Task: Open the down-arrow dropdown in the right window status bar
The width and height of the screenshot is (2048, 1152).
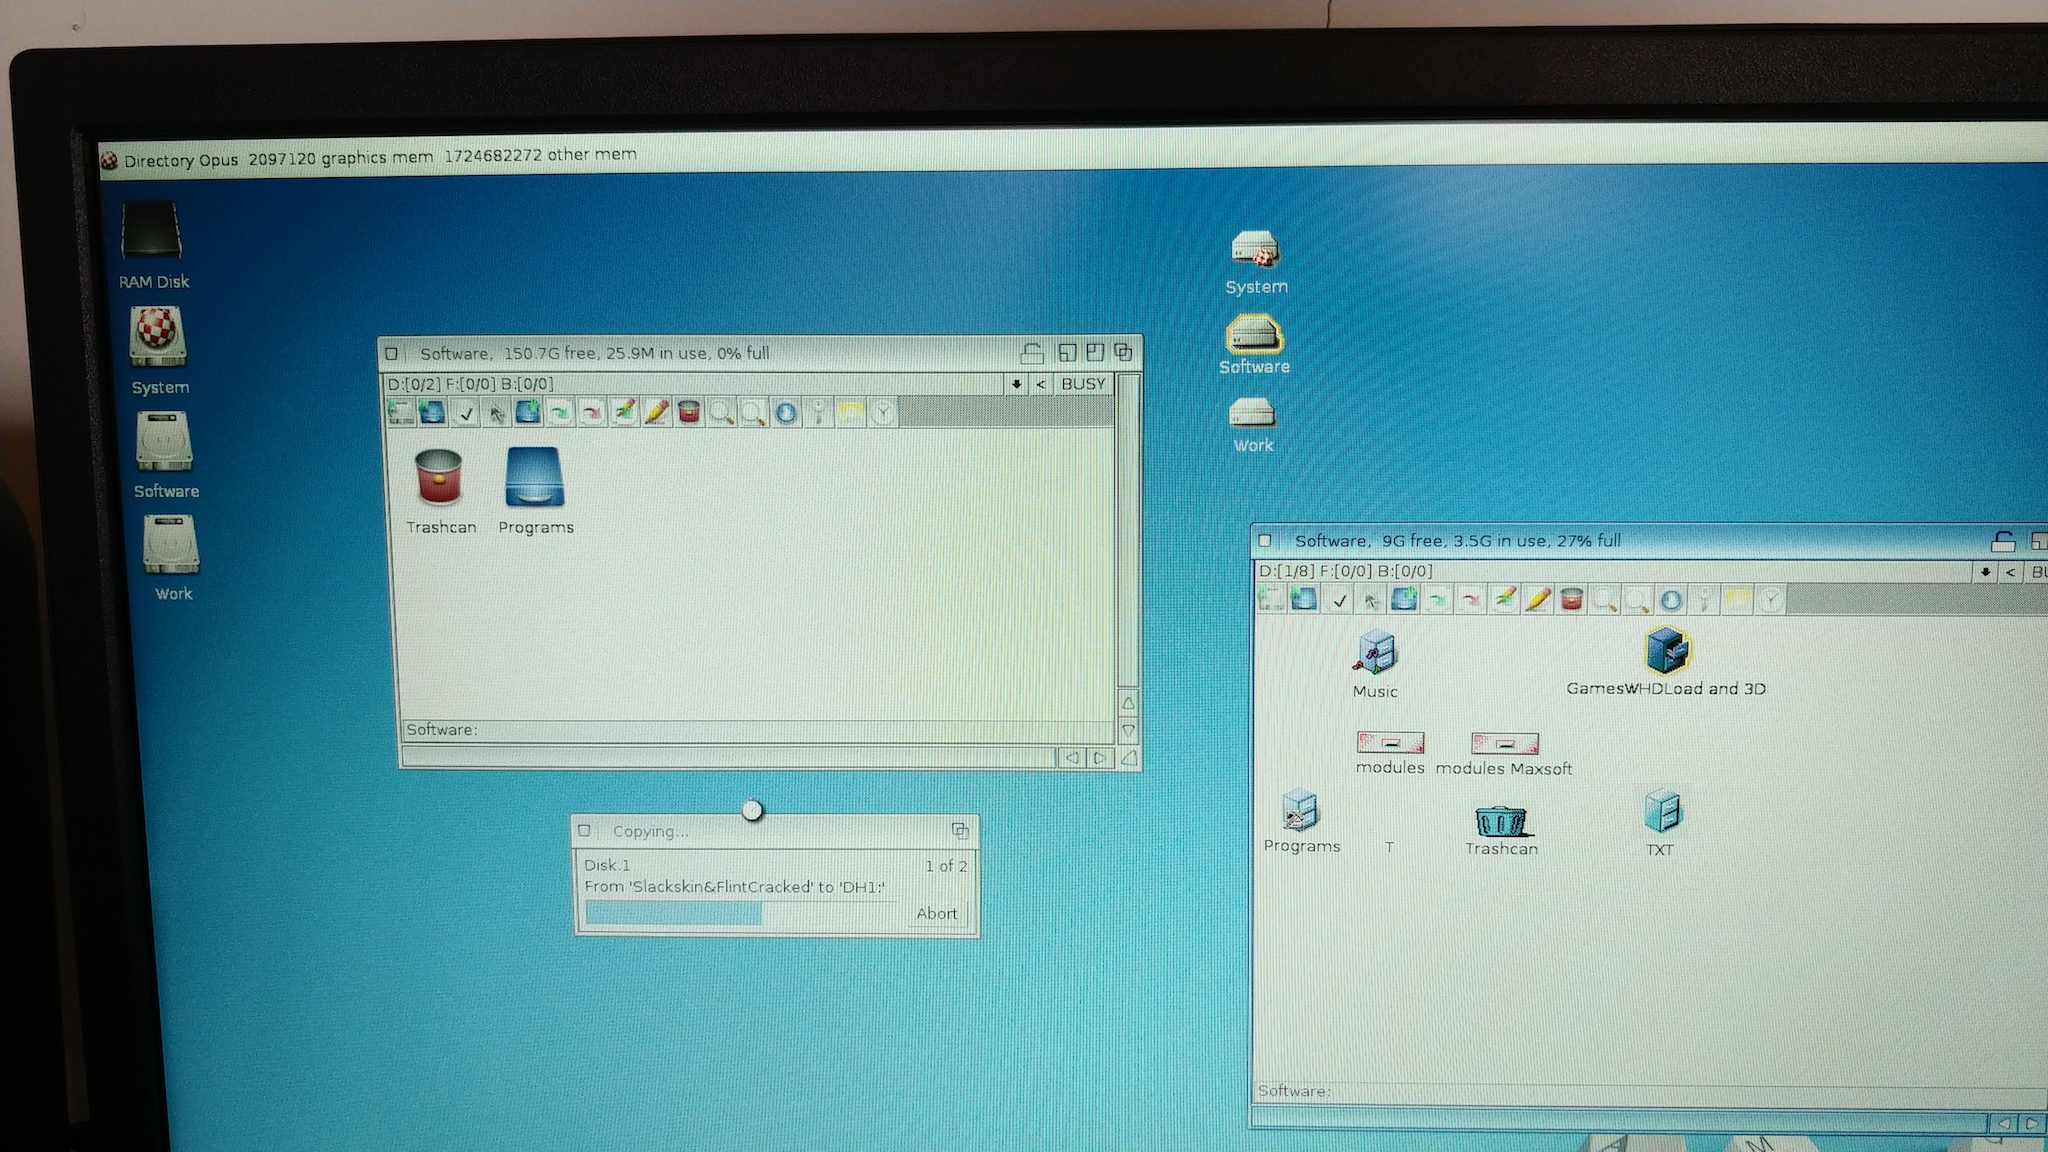Action: coord(1985,572)
